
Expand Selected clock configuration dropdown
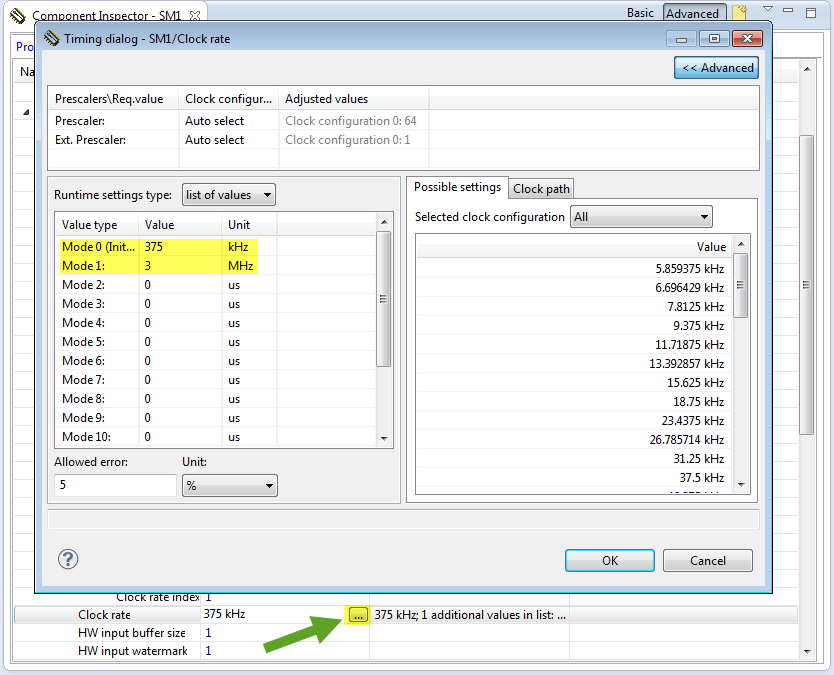(x=640, y=217)
